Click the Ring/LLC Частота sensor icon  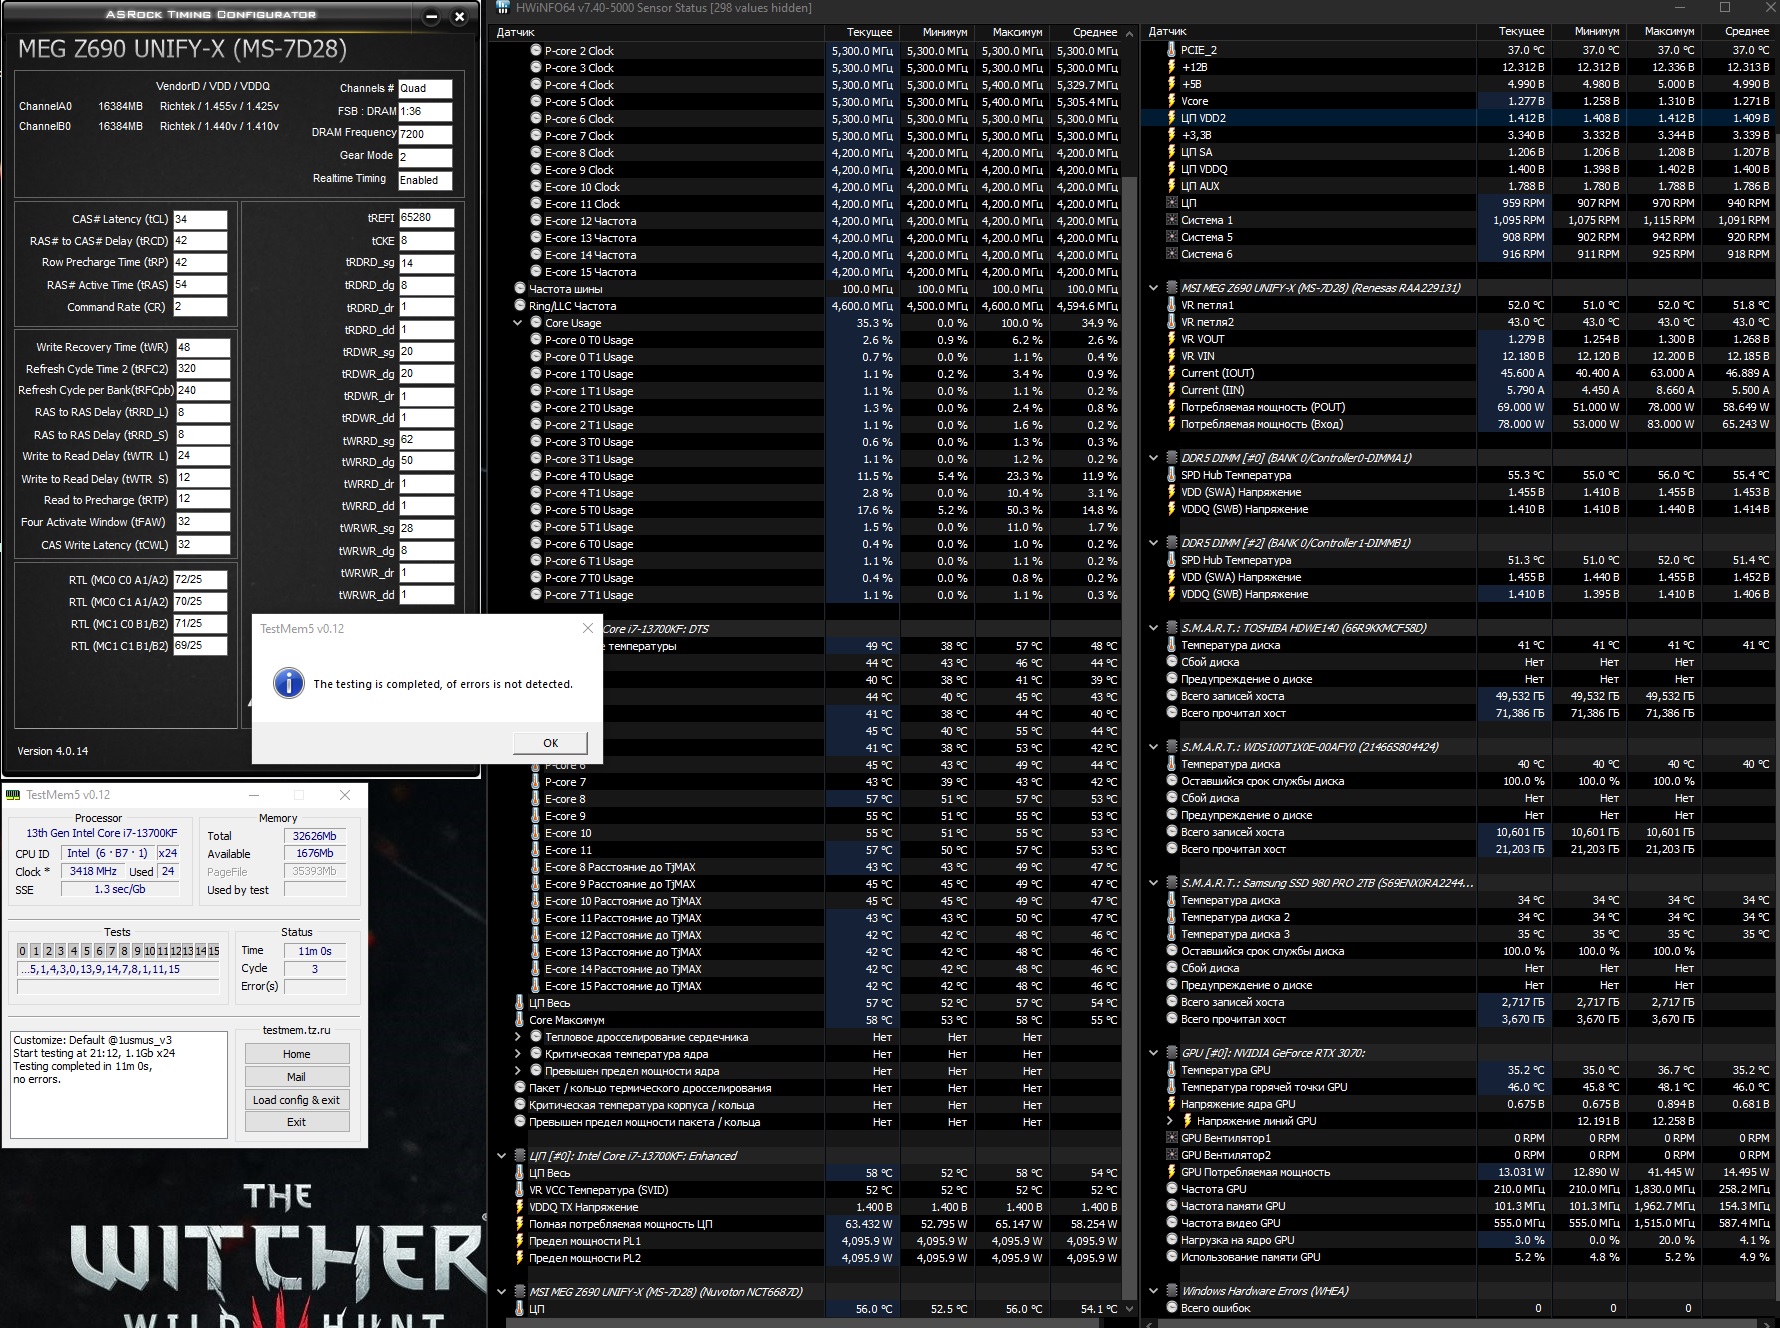pos(520,306)
